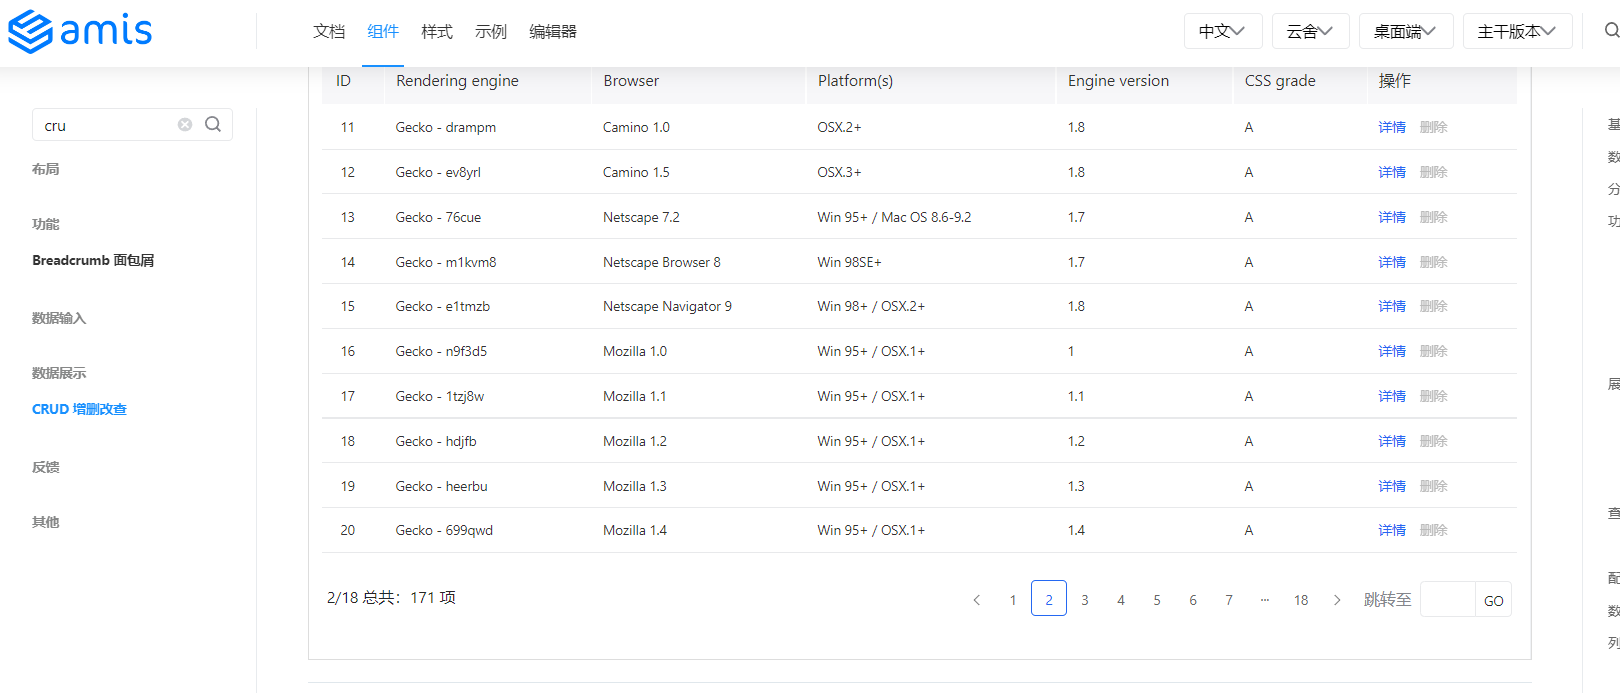The image size is (1620, 693).
Task: Click the amis logo
Action: point(80,31)
